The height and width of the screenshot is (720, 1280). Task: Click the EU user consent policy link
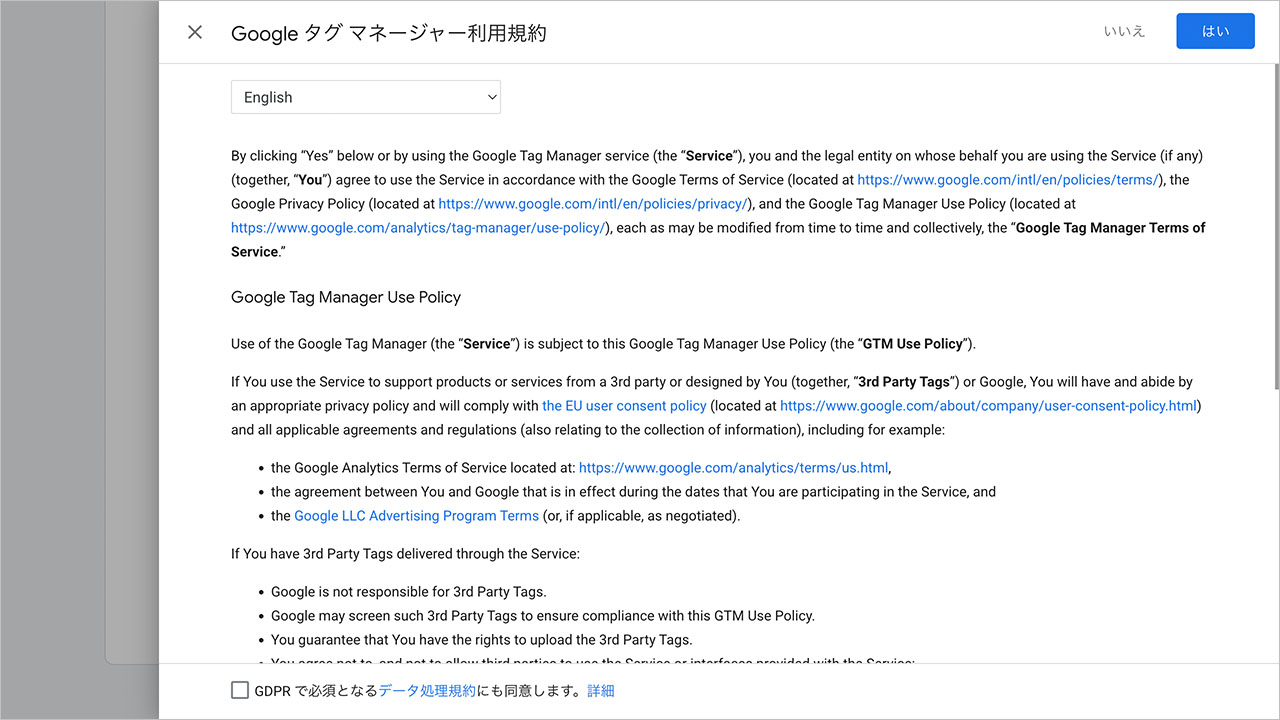624,405
